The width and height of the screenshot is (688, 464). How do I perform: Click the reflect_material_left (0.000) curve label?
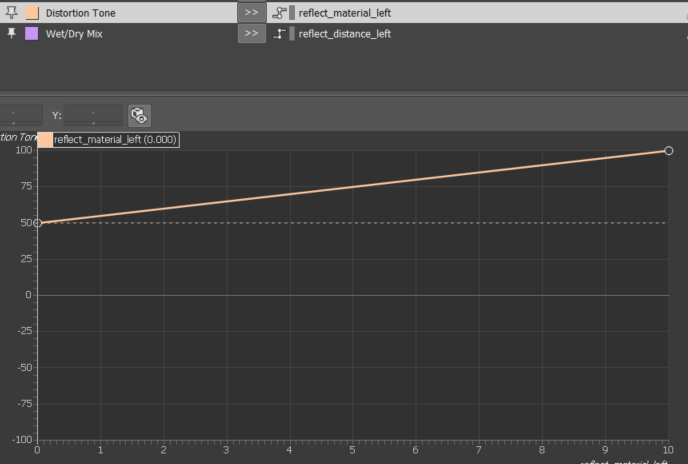[x=115, y=140]
